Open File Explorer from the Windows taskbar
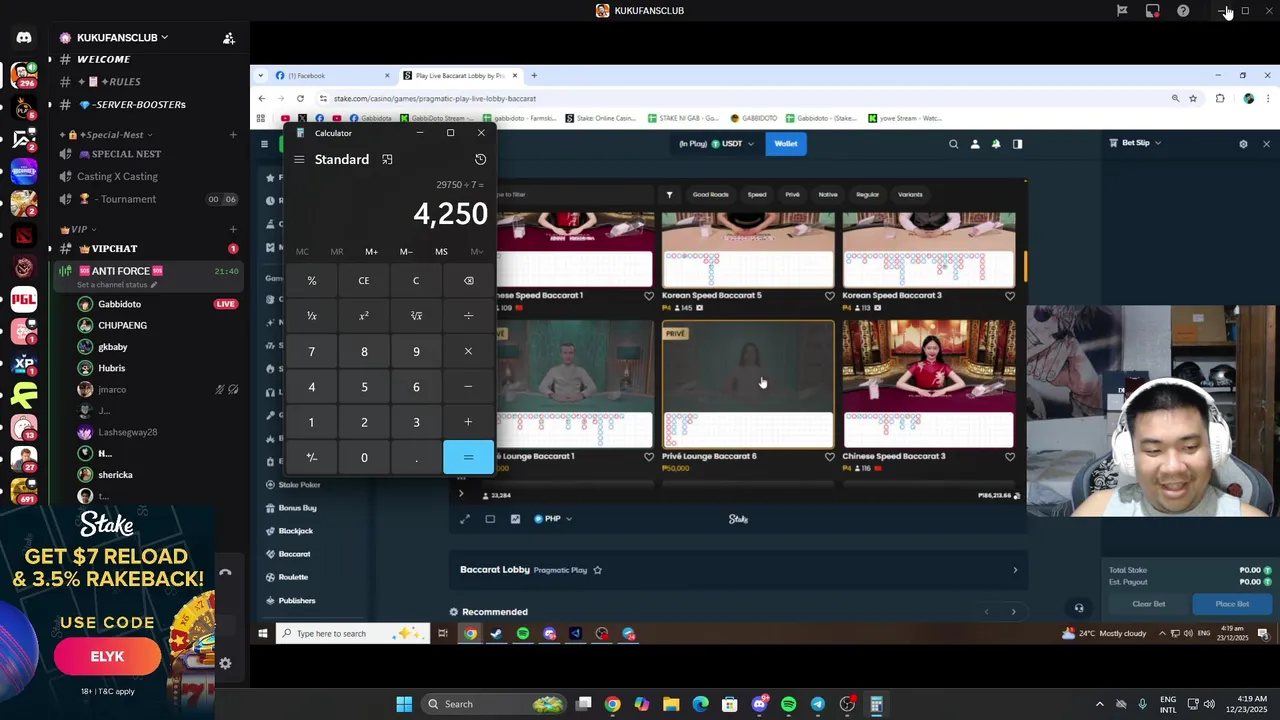Screen dimensions: 1280x720 (x=671, y=704)
